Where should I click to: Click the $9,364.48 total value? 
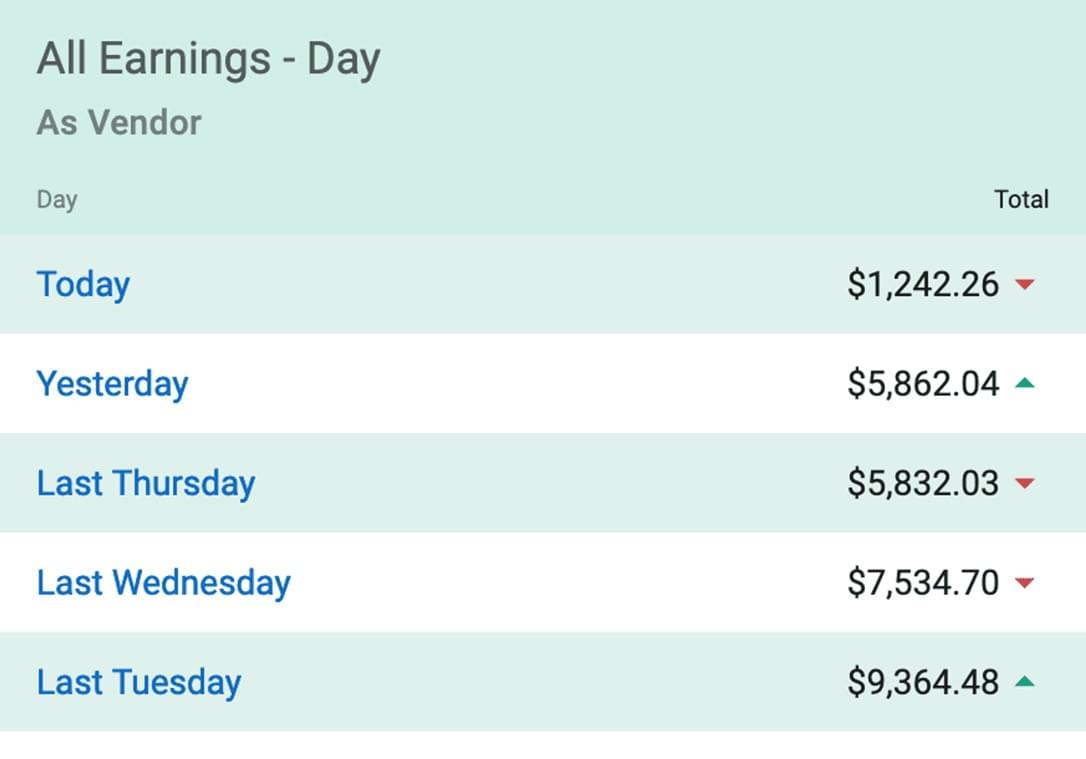click(x=923, y=682)
